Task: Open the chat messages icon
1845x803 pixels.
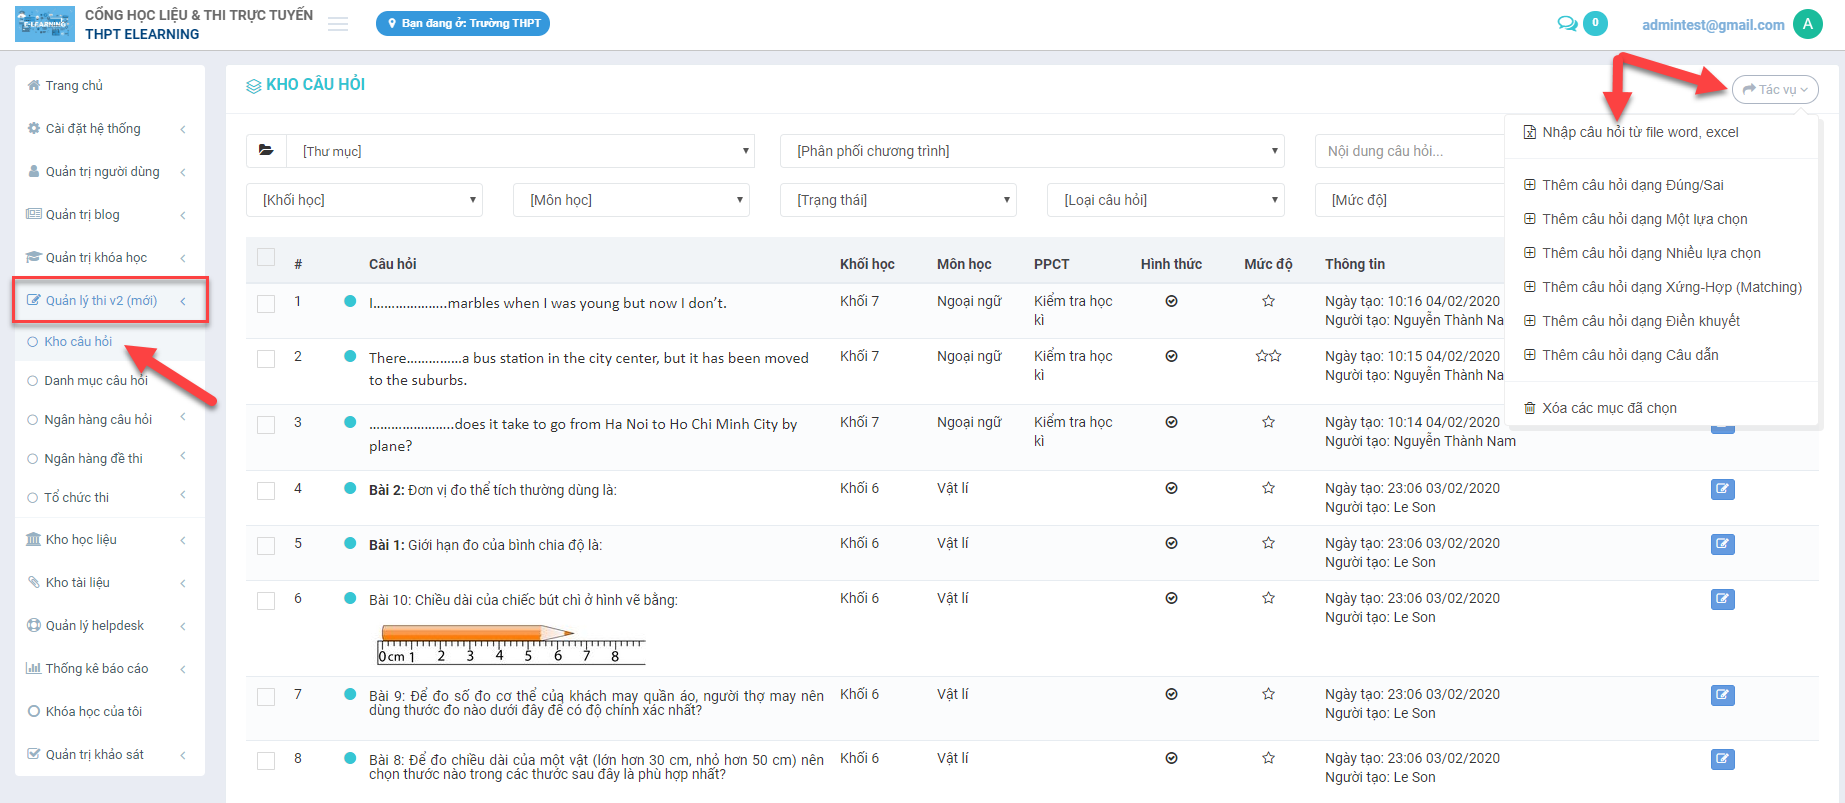Action: click(x=1567, y=24)
